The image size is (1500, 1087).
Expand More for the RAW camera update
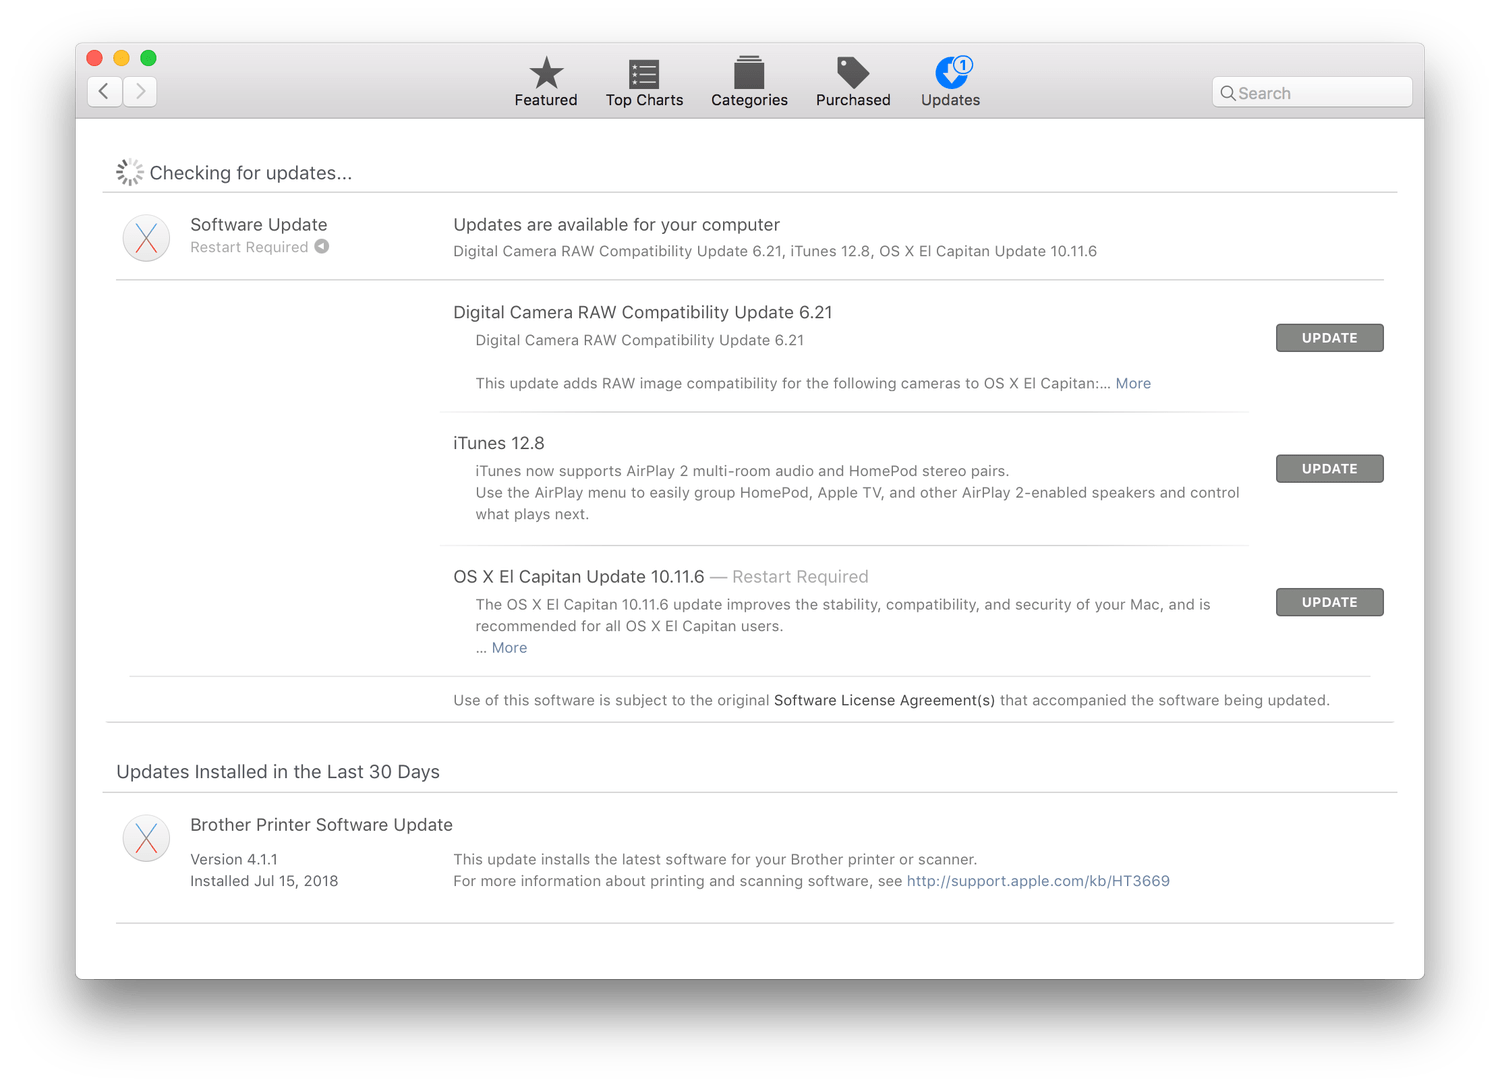point(1133,383)
